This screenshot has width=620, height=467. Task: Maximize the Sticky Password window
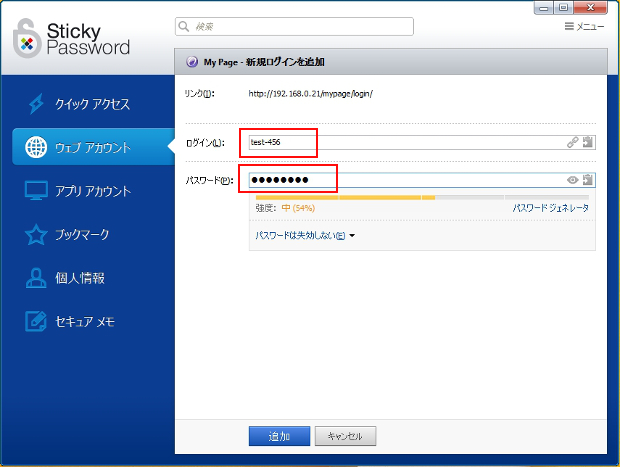pos(563,8)
